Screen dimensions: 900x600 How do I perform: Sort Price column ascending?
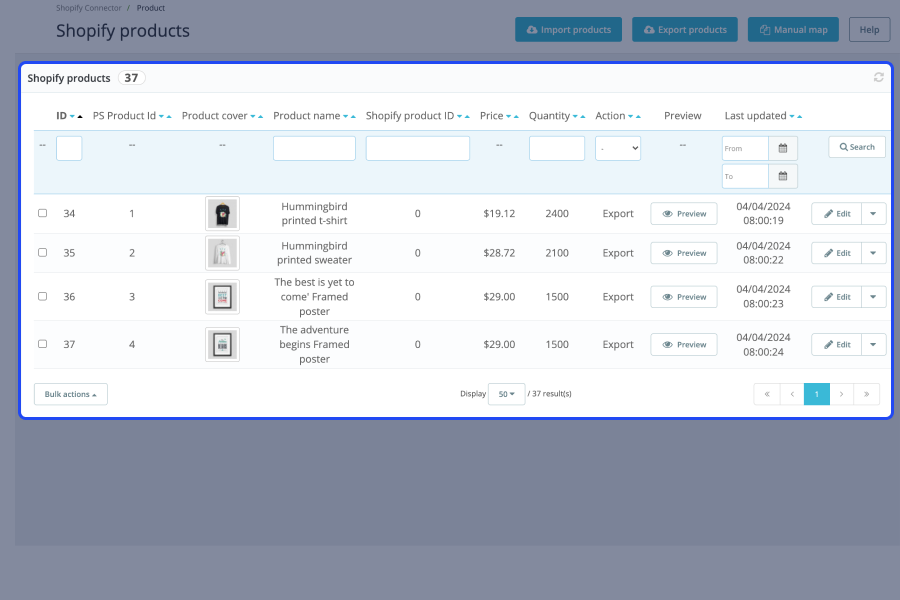(x=516, y=117)
